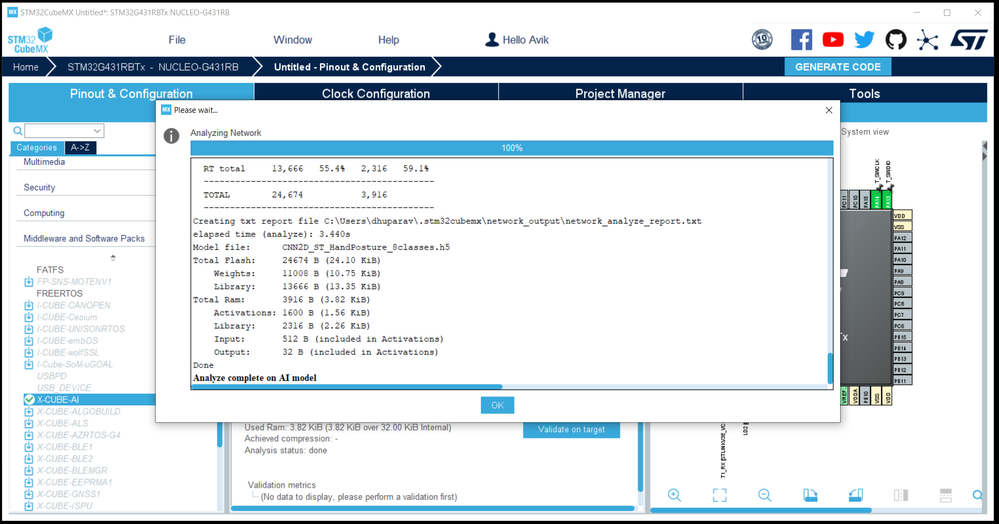
Task: Rotate the chip view counter-clockwise
Action: 856,495
